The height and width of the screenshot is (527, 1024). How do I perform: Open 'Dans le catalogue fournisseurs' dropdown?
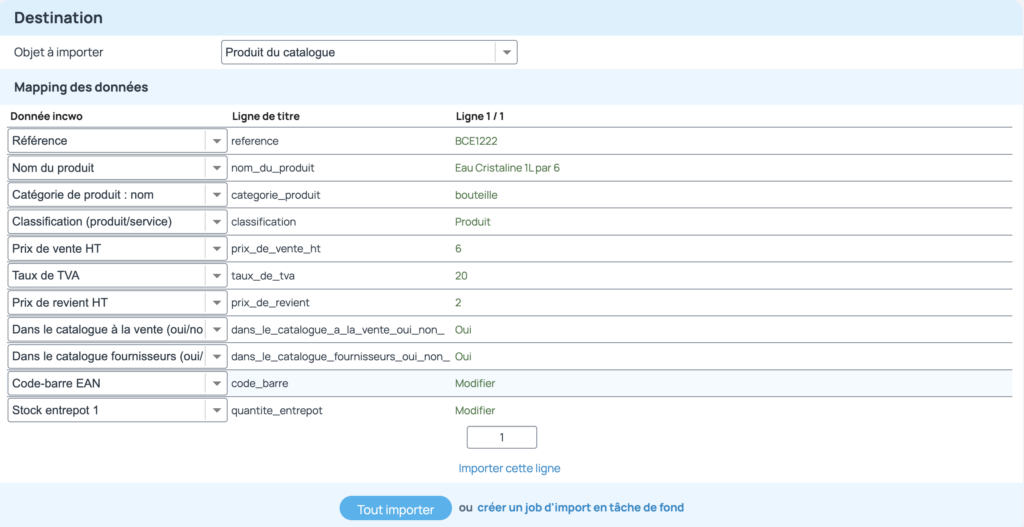(x=118, y=357)
